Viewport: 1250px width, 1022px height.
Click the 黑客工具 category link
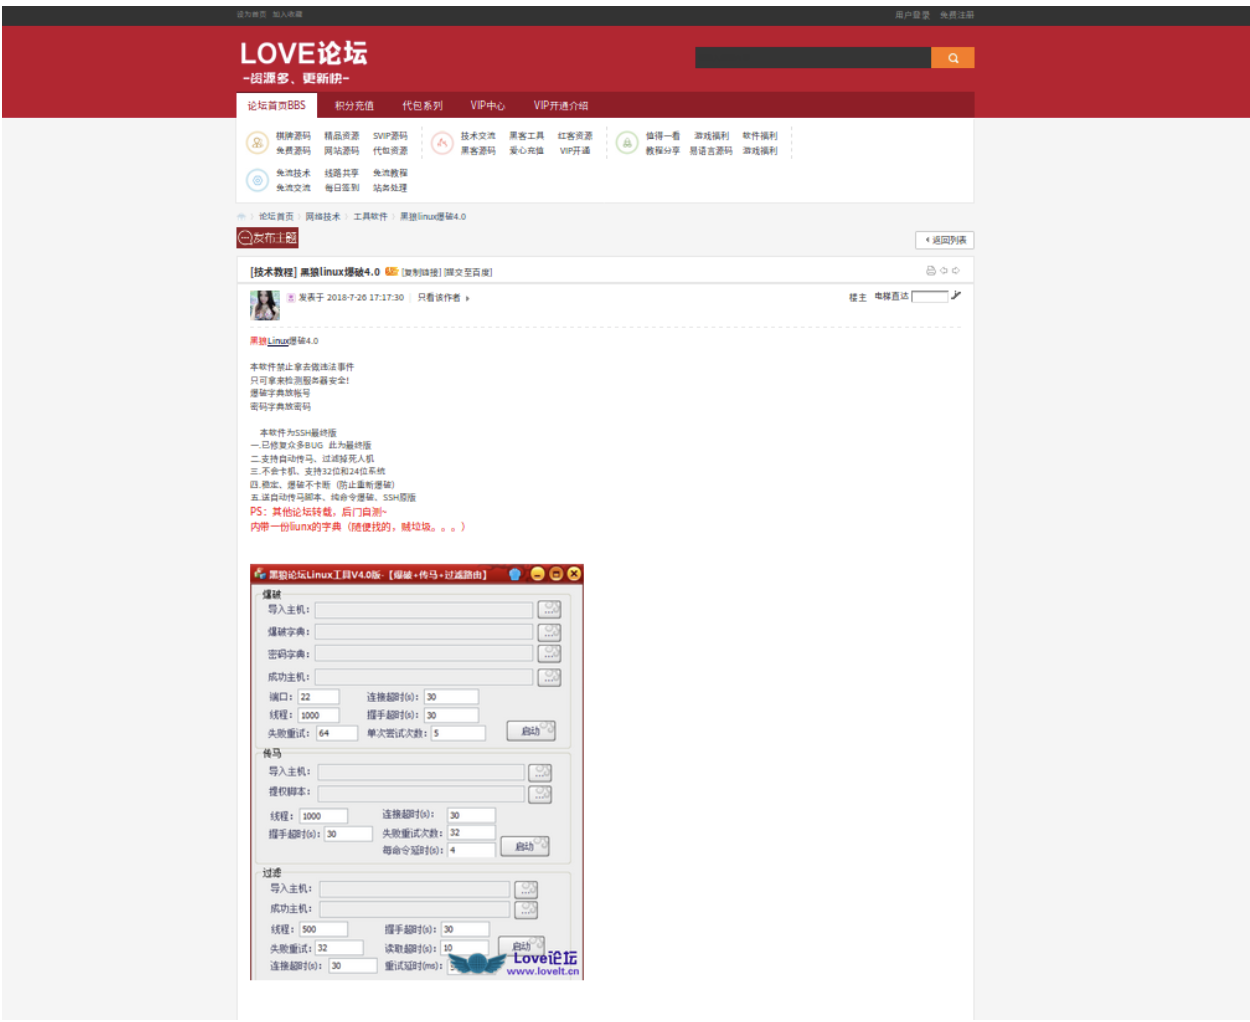(526, 136)
